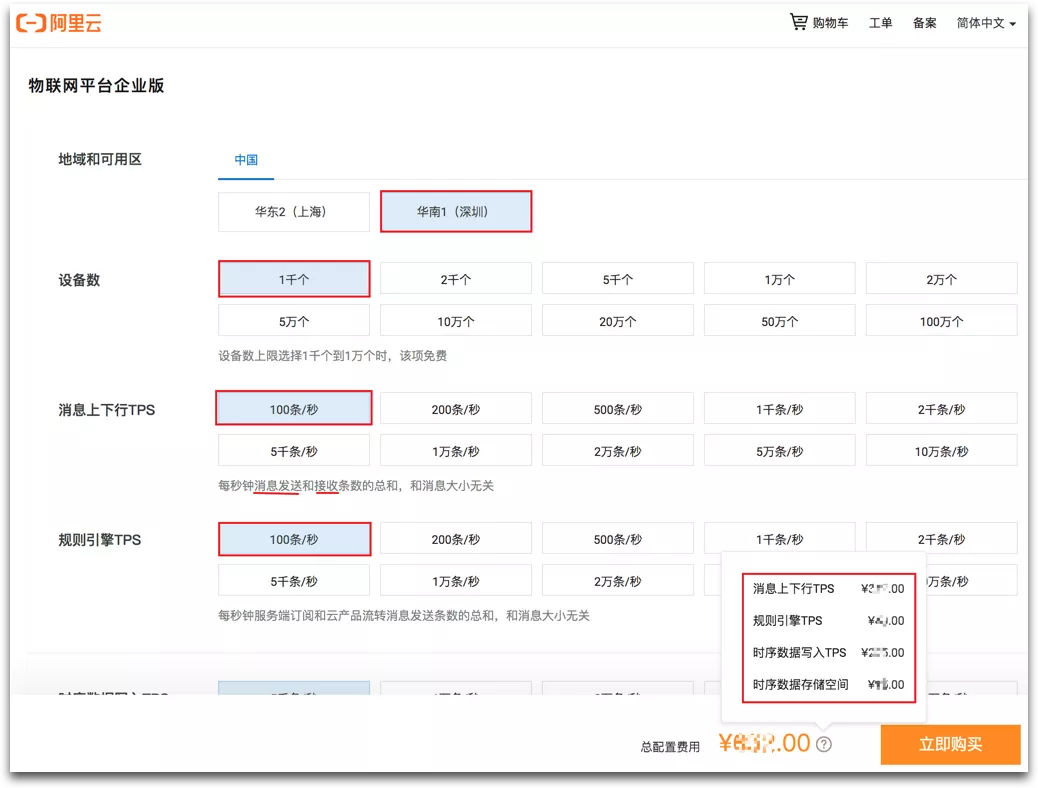Choose 5千个 device count
This screenshot has height=788, width=1038.
[618, 279]
